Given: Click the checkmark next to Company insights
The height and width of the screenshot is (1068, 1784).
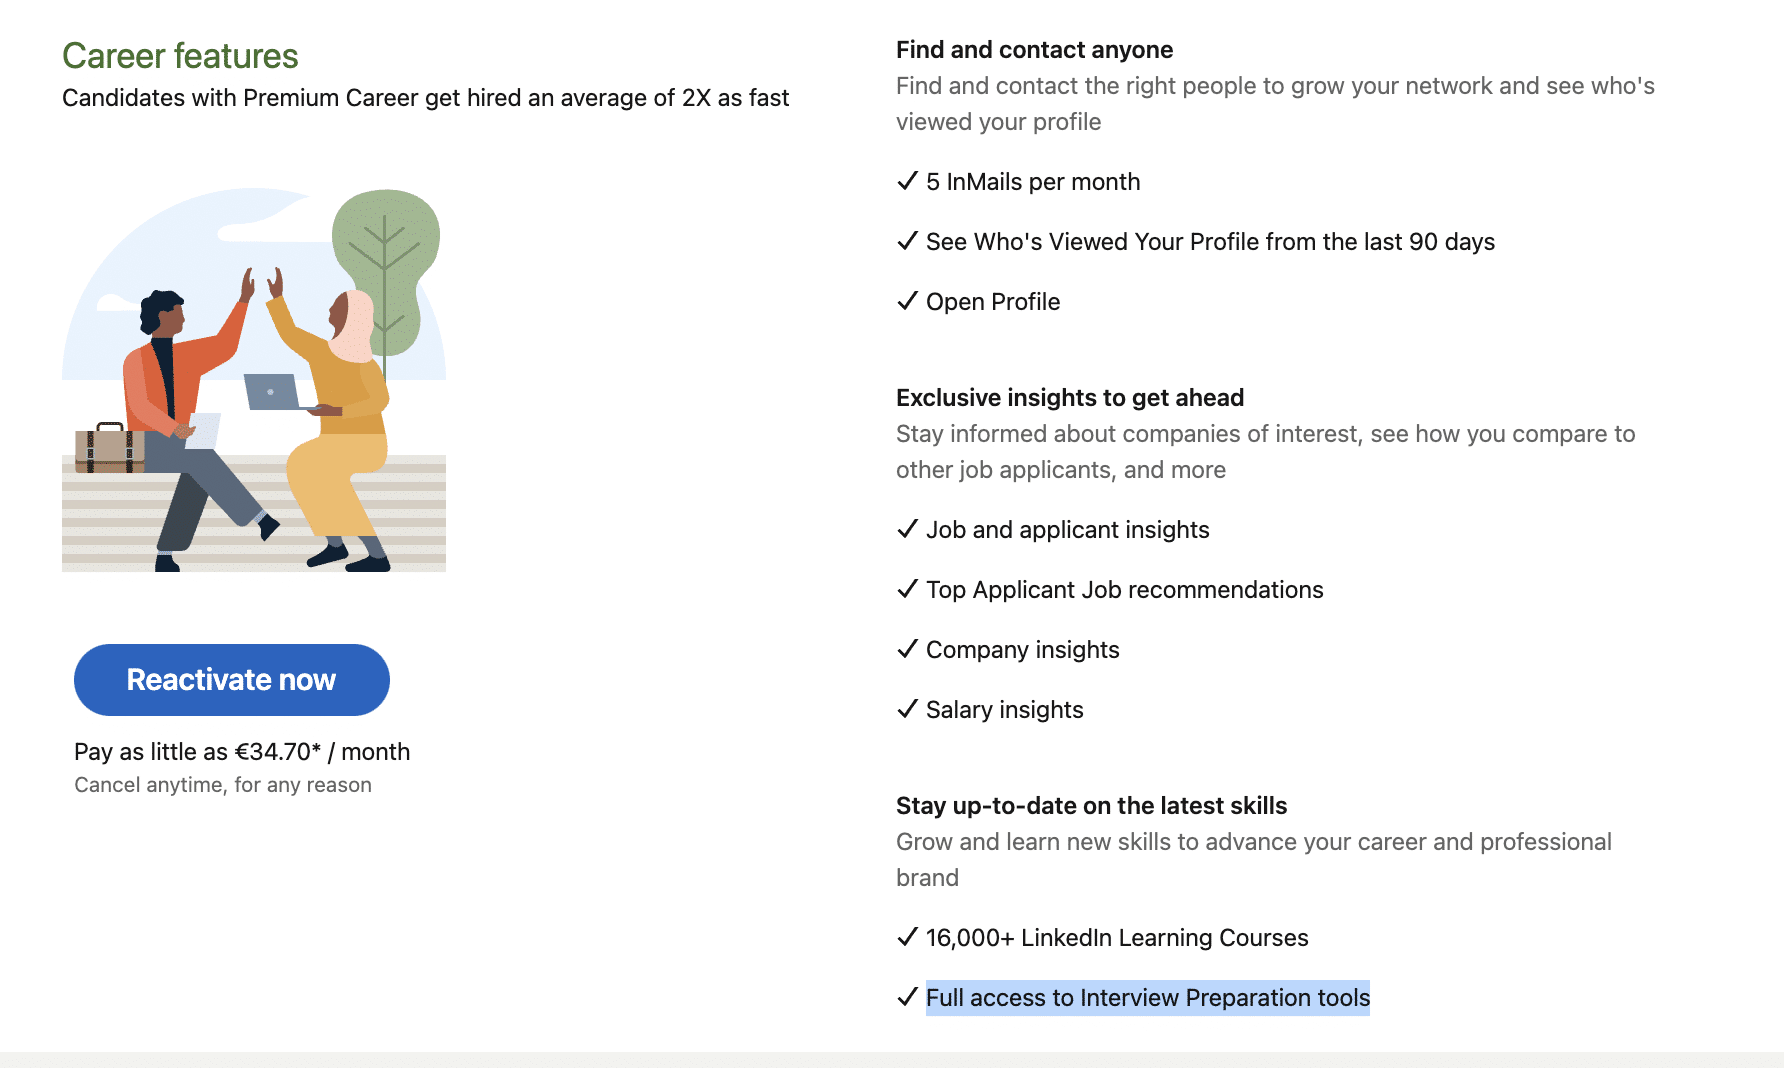Looking at the screenshot, I should click(906, 649).
